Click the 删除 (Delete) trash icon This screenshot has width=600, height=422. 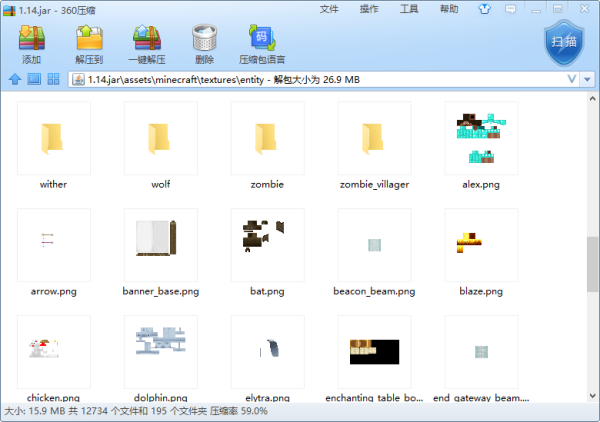point(204,37)
